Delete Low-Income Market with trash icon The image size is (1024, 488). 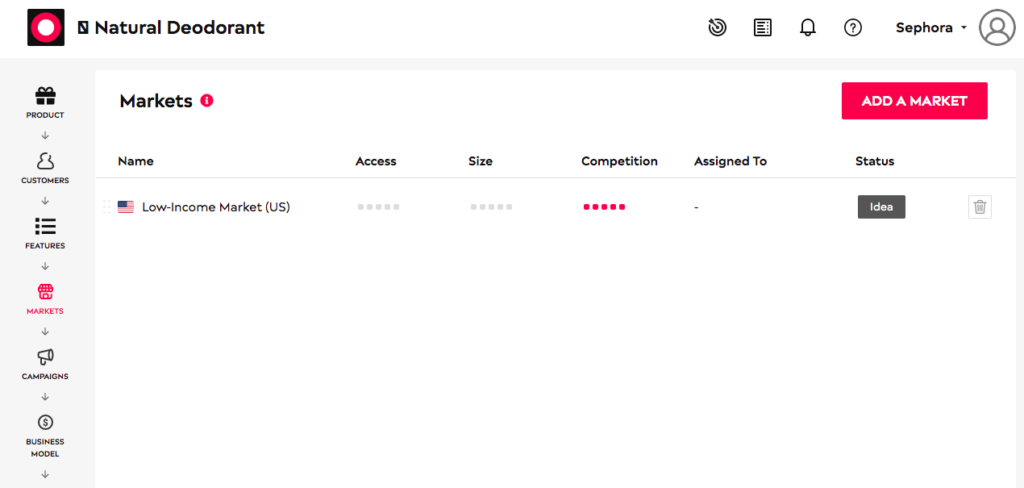pos(980,207)
